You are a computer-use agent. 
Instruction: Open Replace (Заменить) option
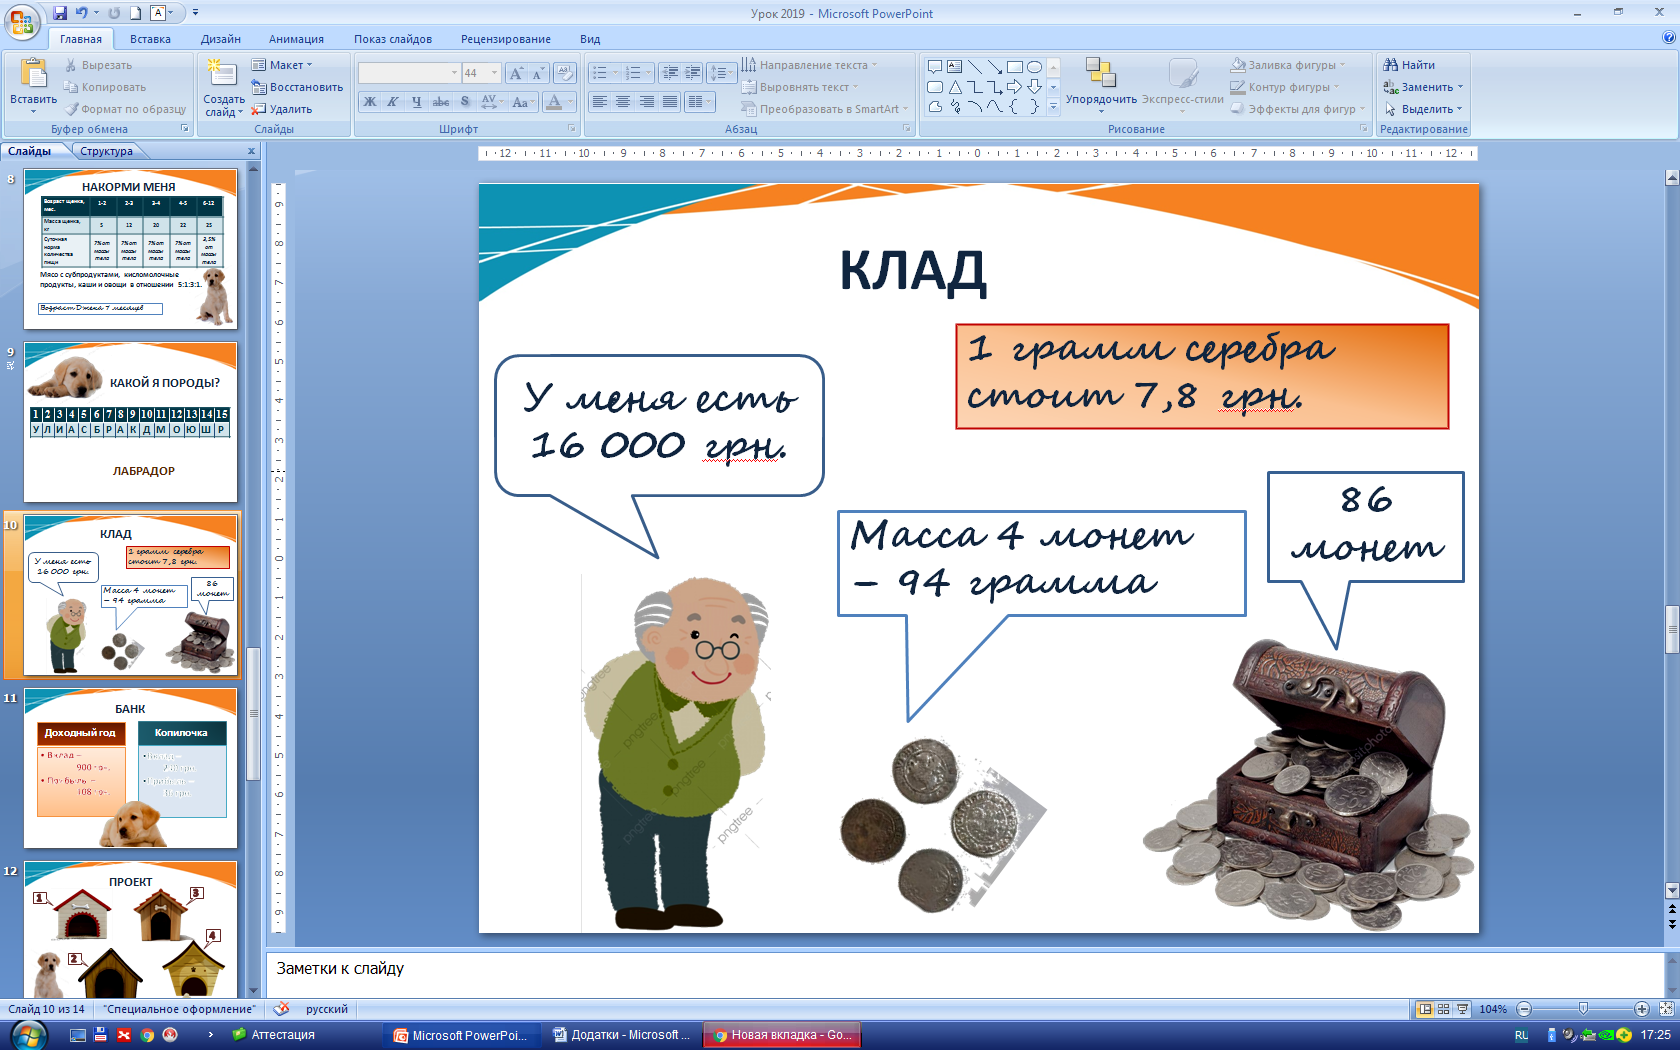(1423, 87)
